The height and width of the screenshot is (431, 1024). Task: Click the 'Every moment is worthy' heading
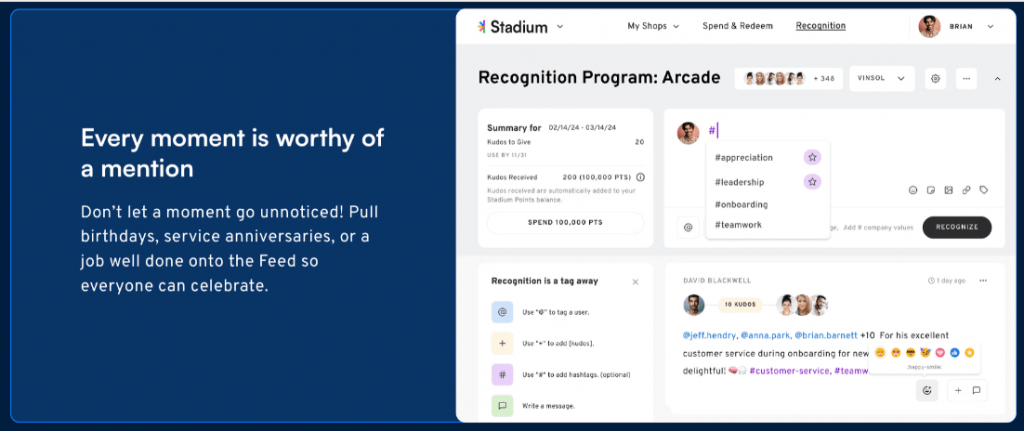tap(232, 153)
